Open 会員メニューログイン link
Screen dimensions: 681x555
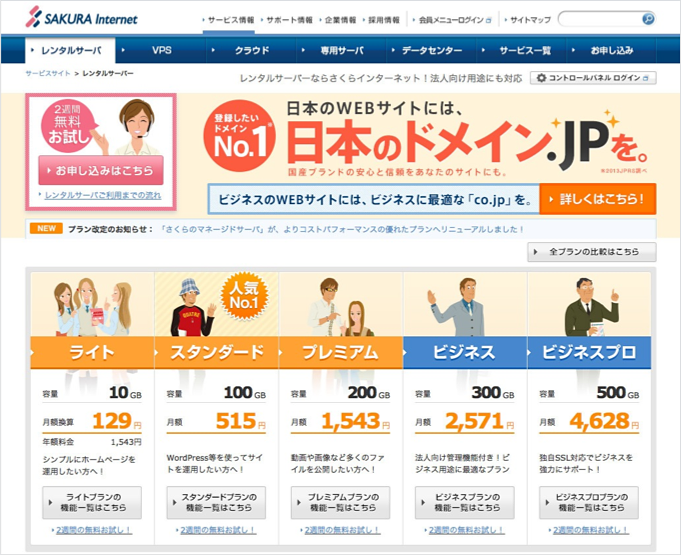pos(452,20)
